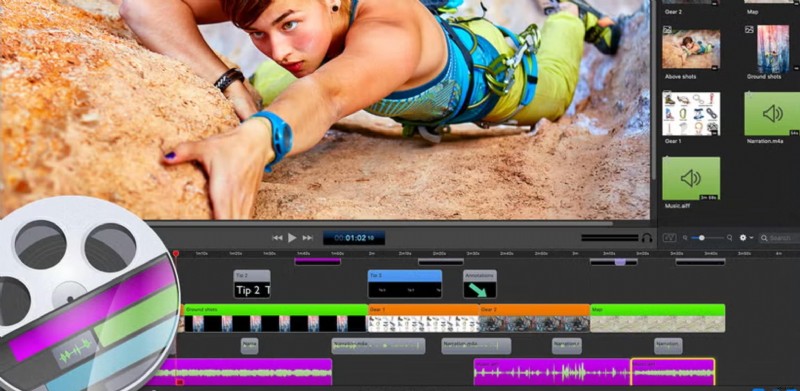Click the timecode display reading 01:02
The height and width of the screenshot is (391, 800).
click(354, 237)
